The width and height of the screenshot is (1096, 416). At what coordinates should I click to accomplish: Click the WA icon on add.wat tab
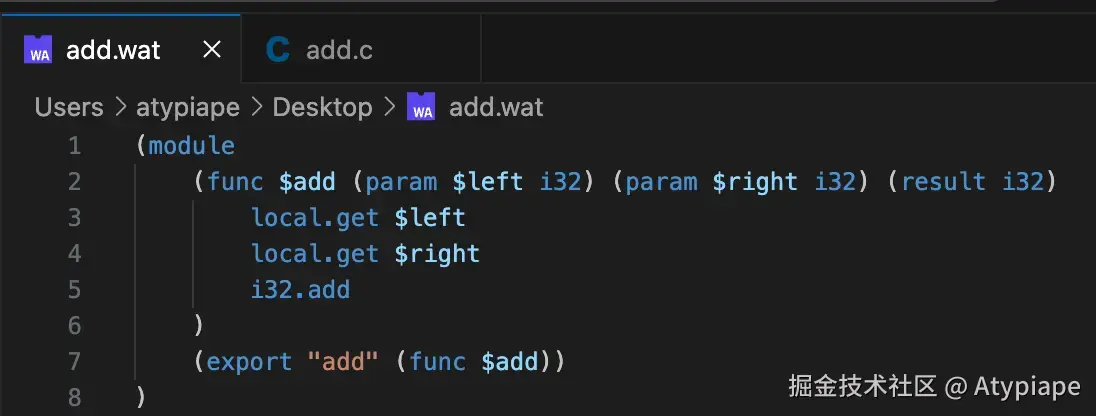[38, 49]
